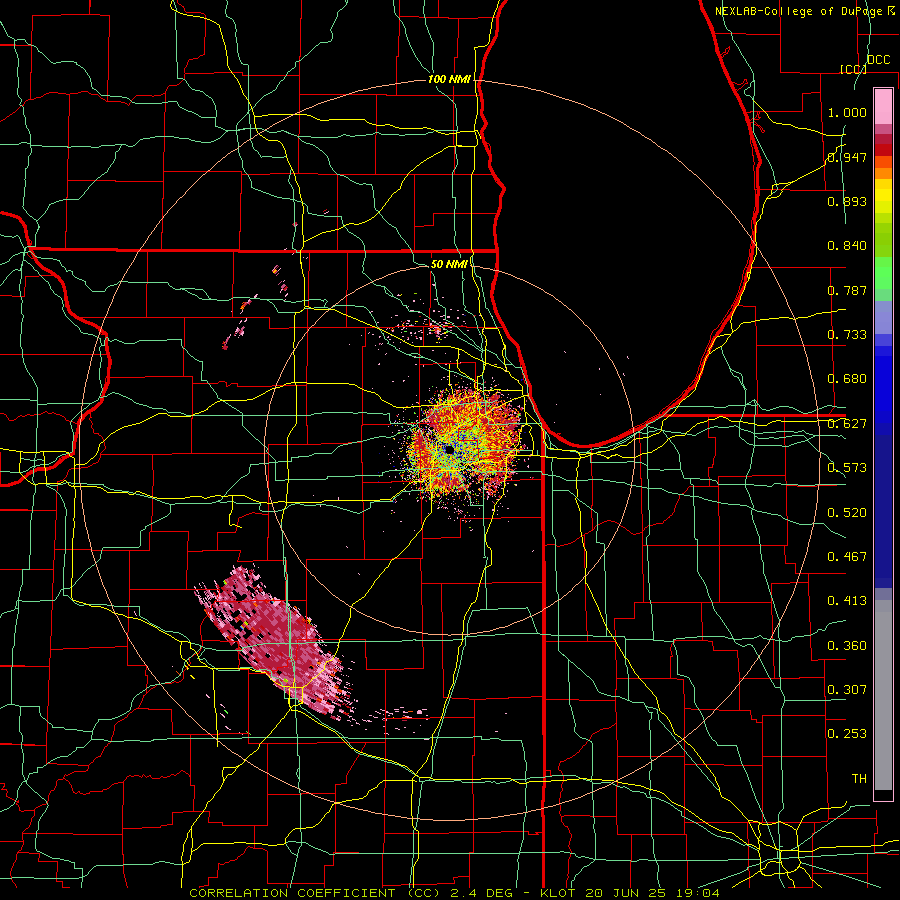The image size is (900, 900).
Task: Select the 0.733 legend value
Action: tap(847, 335)
